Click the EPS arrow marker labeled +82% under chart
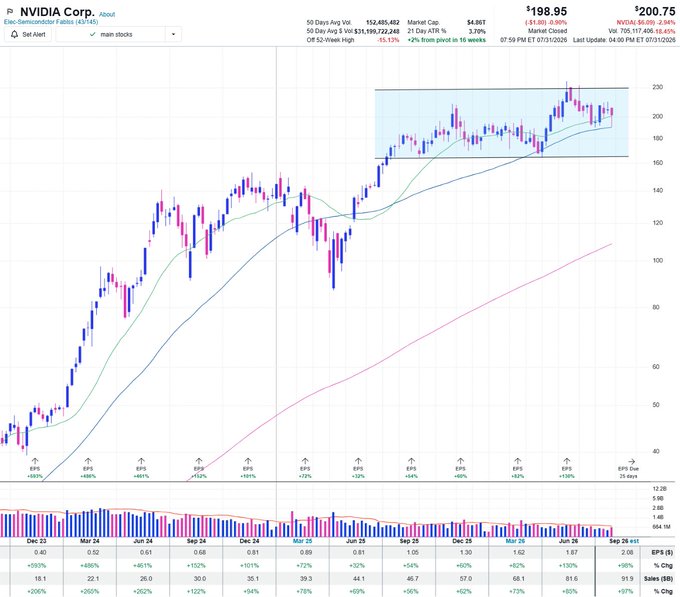Screen dimensions: 680x597 click(x=517, y=468)
